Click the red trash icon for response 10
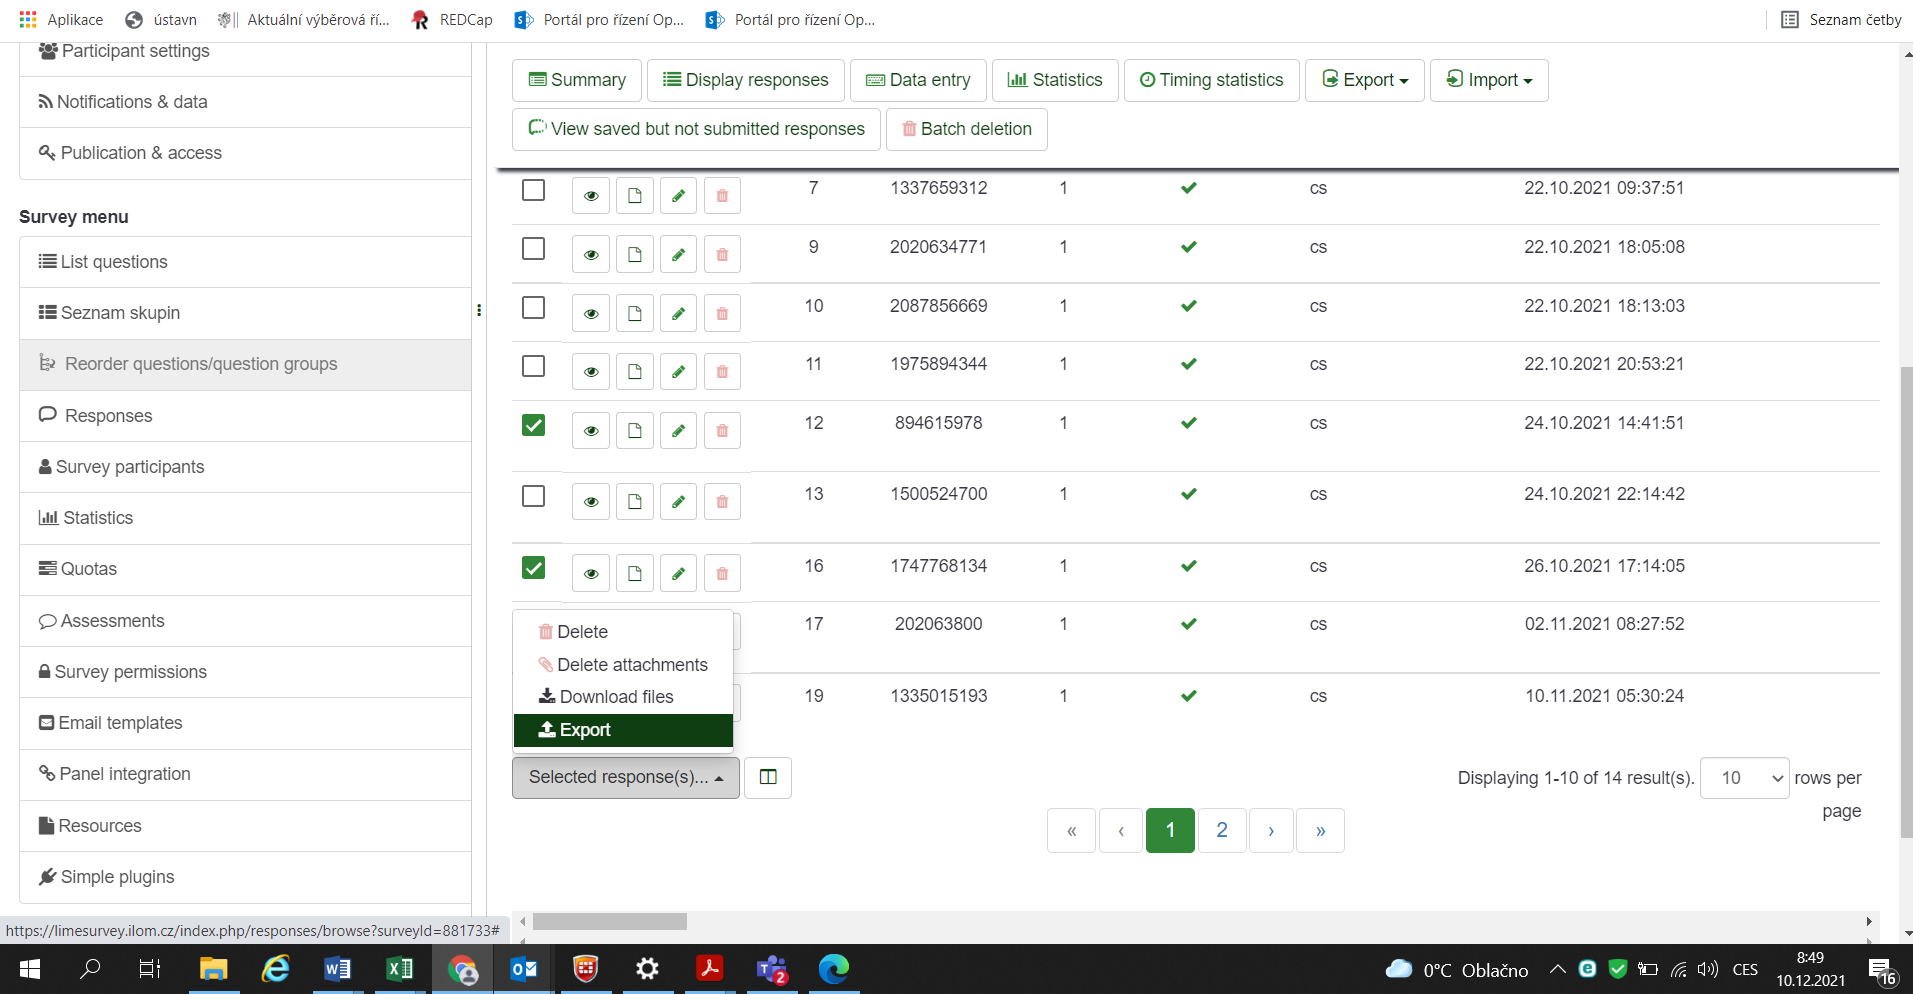Viewport: 1913px width, 994px height. (722, 314)
